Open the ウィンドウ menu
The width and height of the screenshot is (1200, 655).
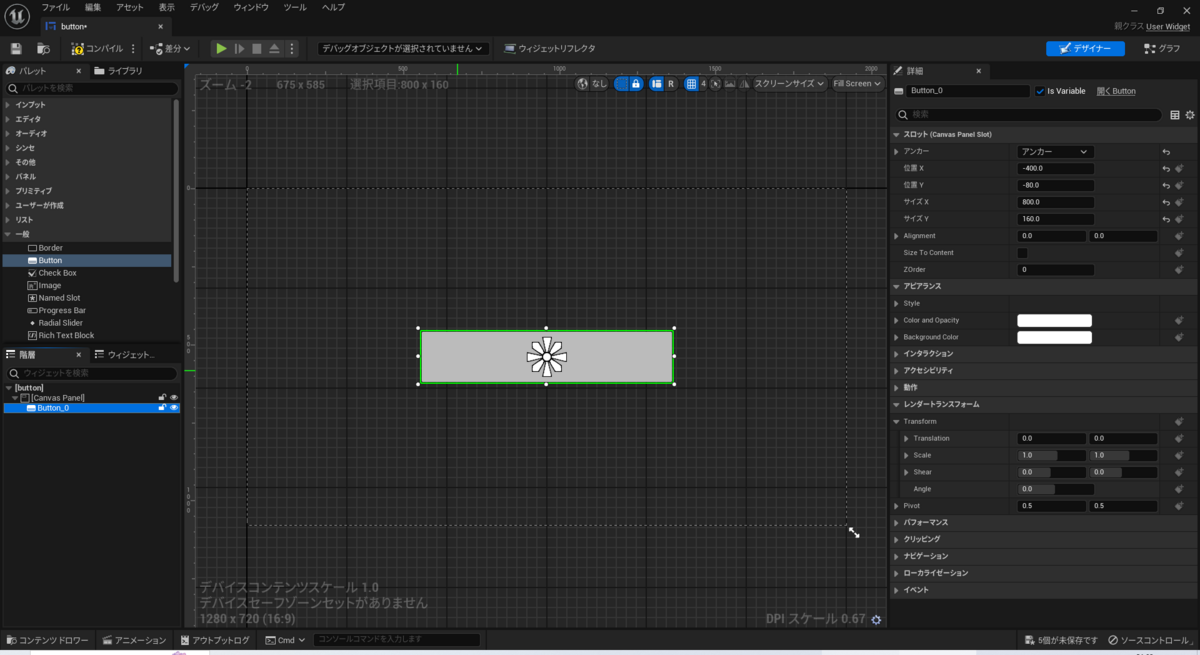tap(251, 7)
